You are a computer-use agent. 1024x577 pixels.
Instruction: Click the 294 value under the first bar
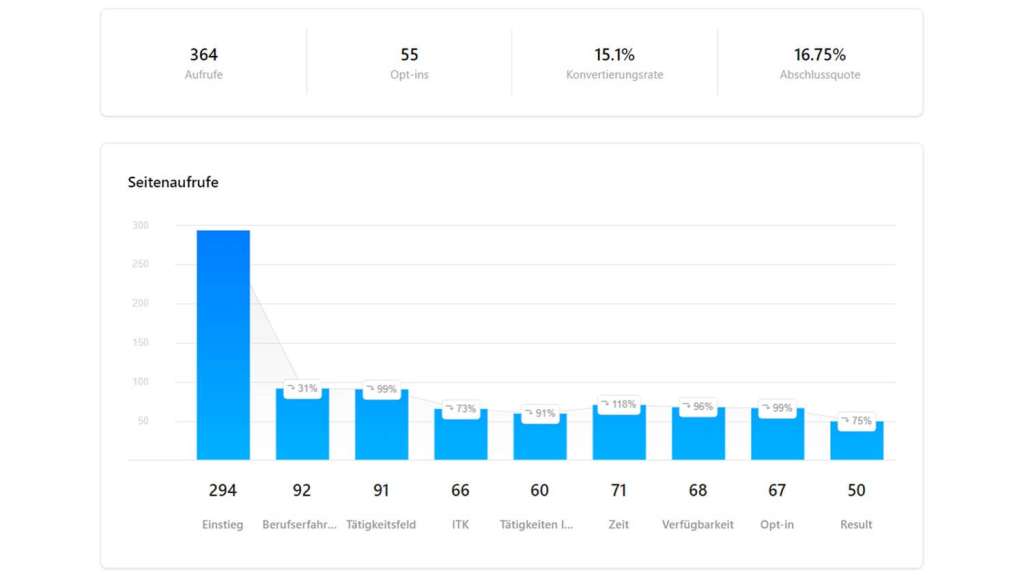click(x=223, y=491)
